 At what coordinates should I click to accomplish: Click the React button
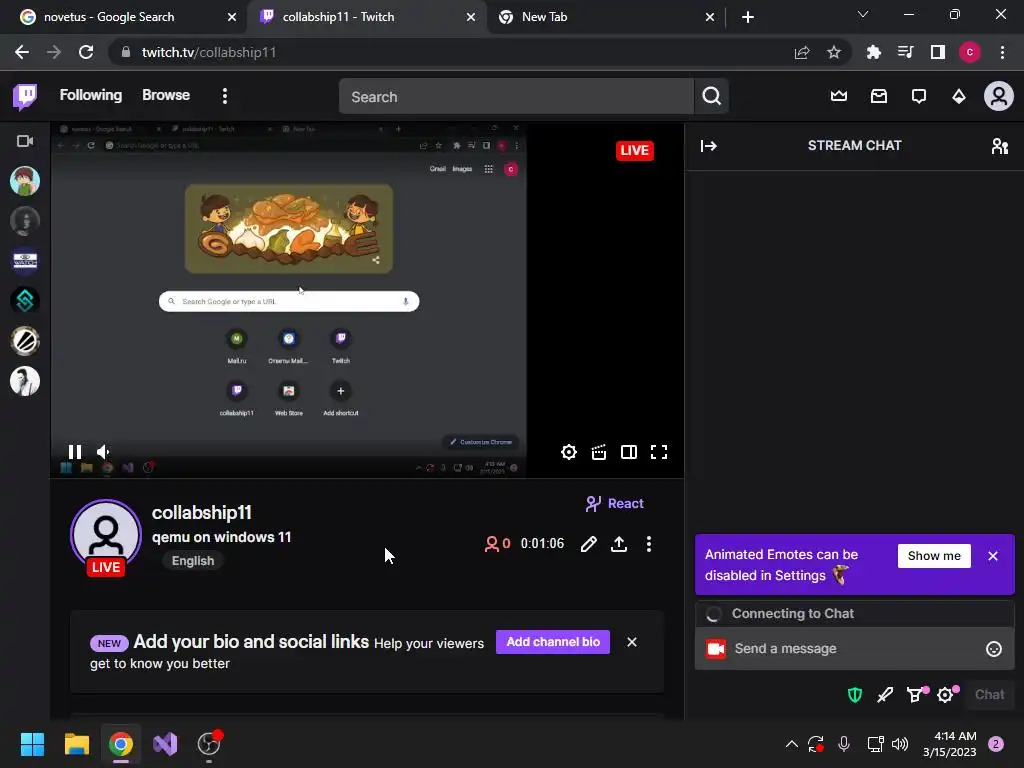(615, 504)
